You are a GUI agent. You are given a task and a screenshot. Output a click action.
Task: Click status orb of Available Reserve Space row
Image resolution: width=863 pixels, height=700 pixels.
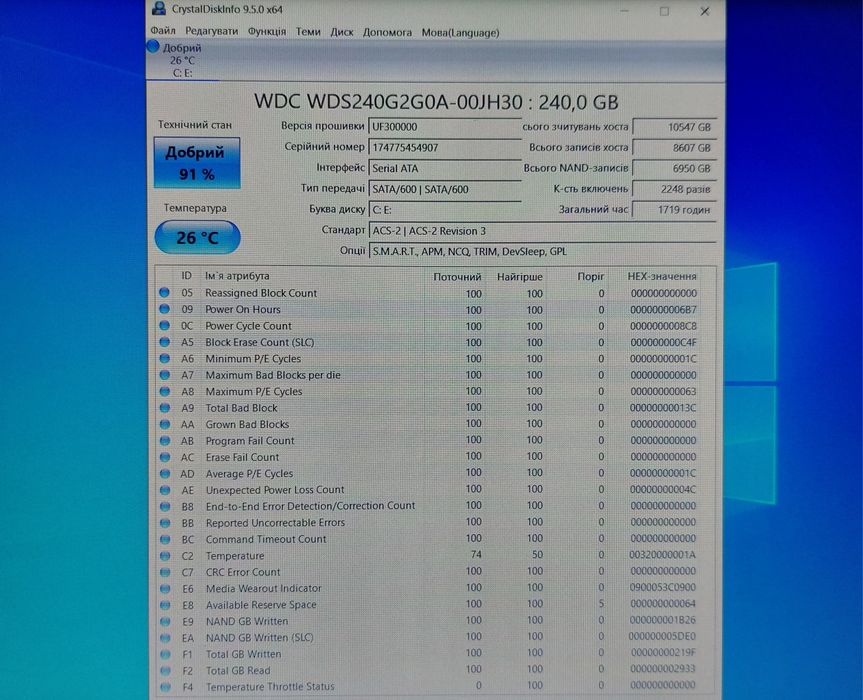tap(165, 605)
